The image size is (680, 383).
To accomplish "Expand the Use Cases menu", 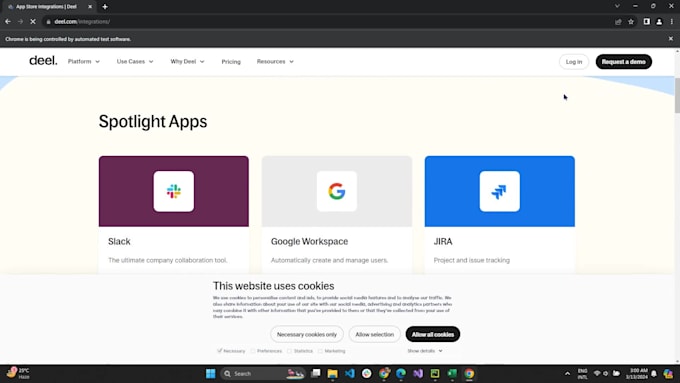I will [x=135, y=62].
